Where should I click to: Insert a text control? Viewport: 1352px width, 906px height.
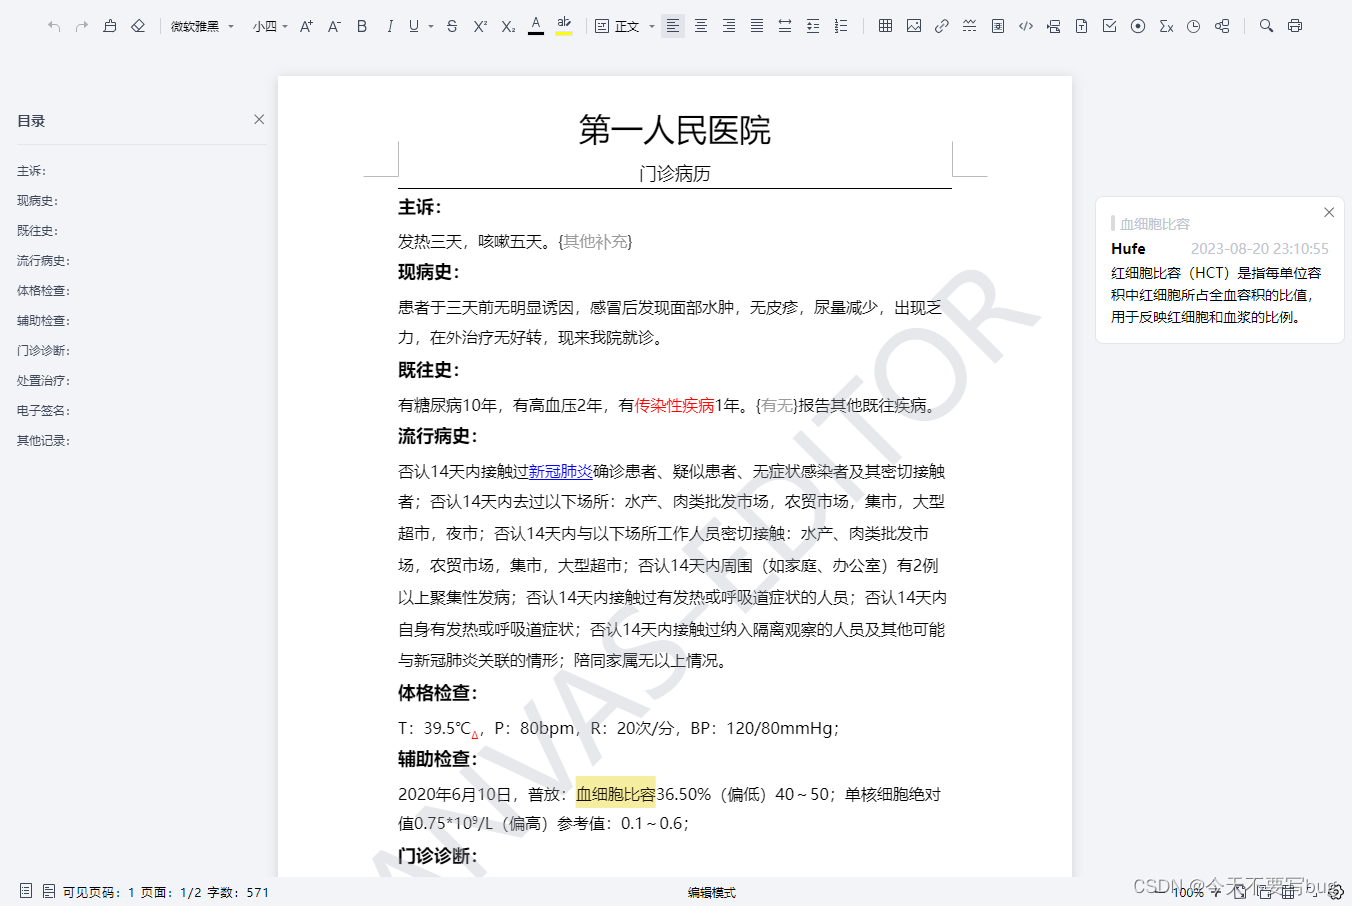pyautogui.click(x=1082, y=26)
